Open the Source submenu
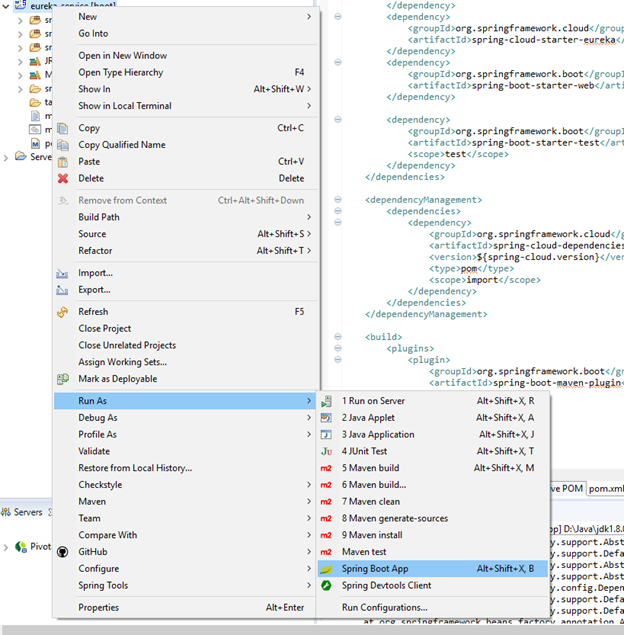 coord(186,234)
